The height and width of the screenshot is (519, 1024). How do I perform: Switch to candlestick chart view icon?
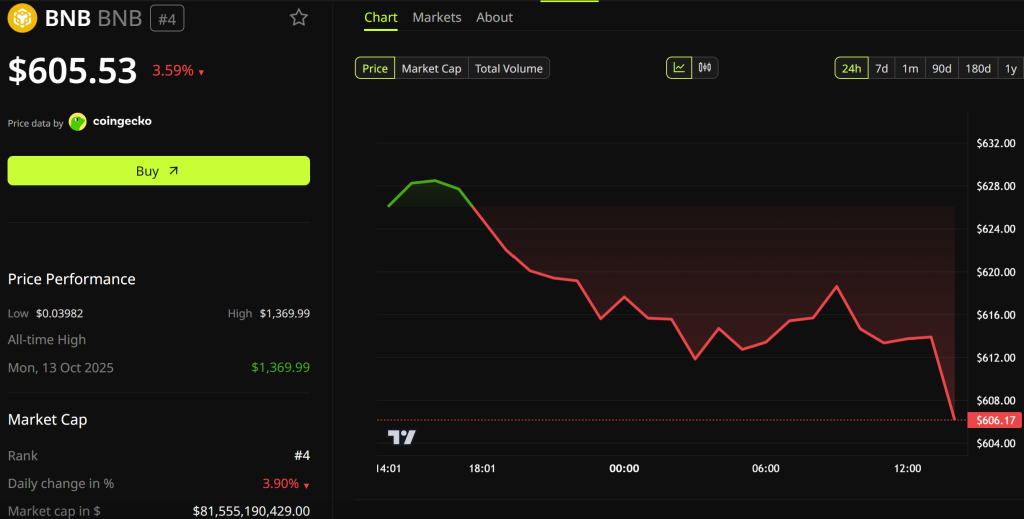(705, 68)
